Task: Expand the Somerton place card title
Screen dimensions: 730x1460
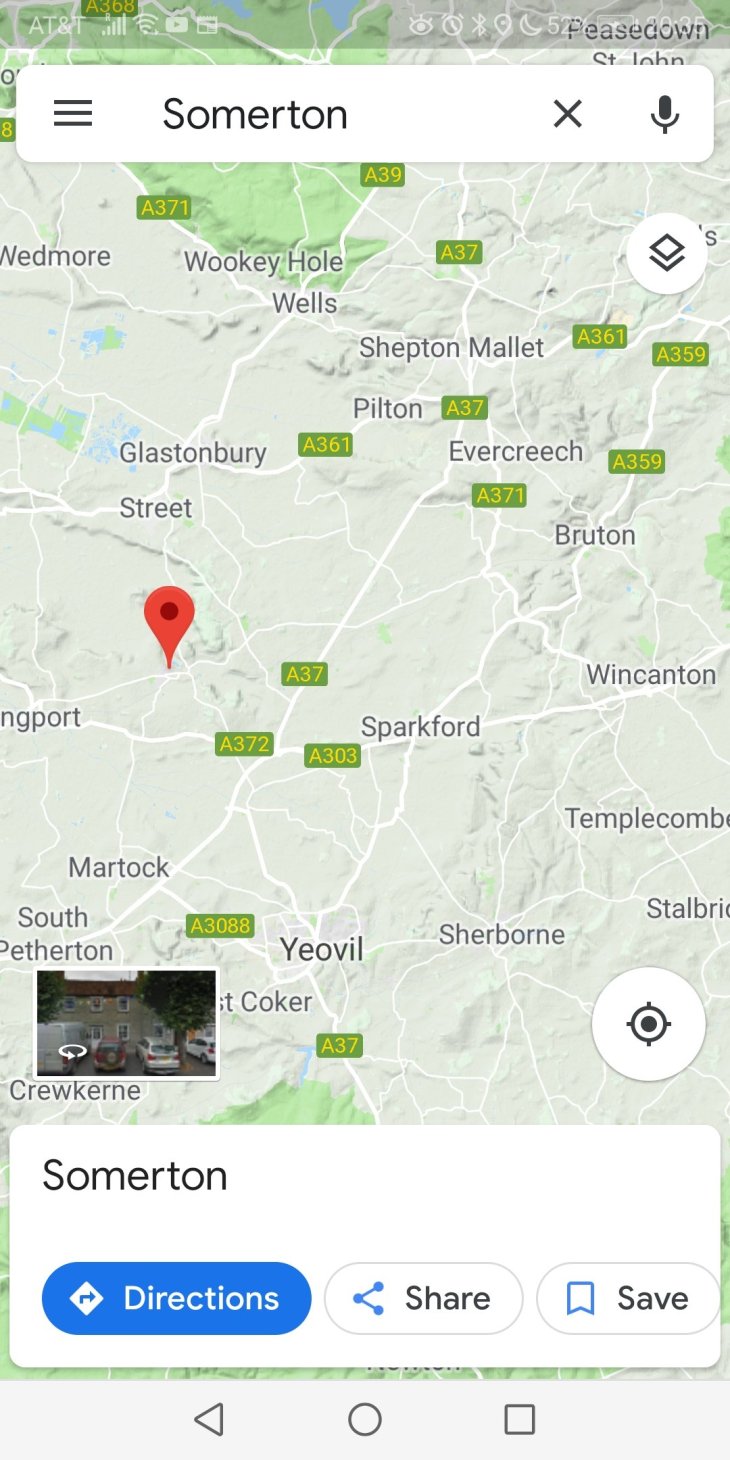Action: [135, 1175]
